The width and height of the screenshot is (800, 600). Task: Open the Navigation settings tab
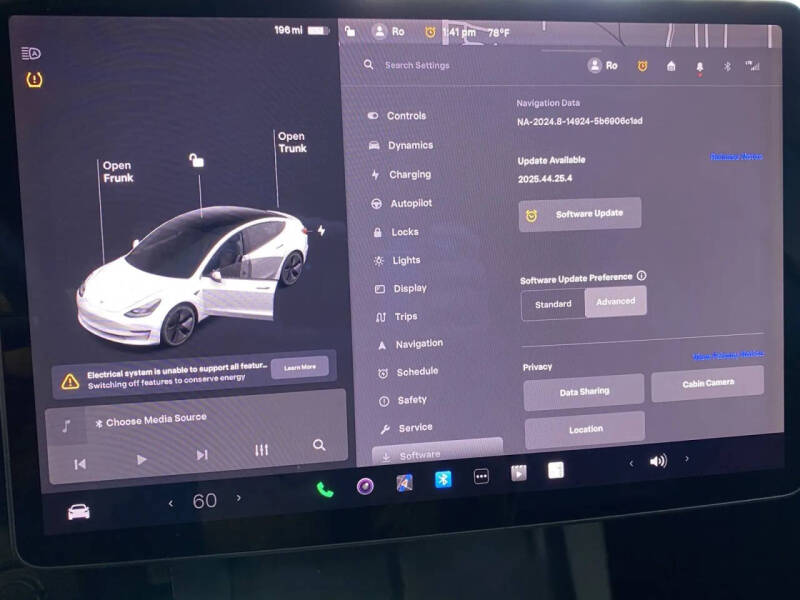click(x=418, y=343)
